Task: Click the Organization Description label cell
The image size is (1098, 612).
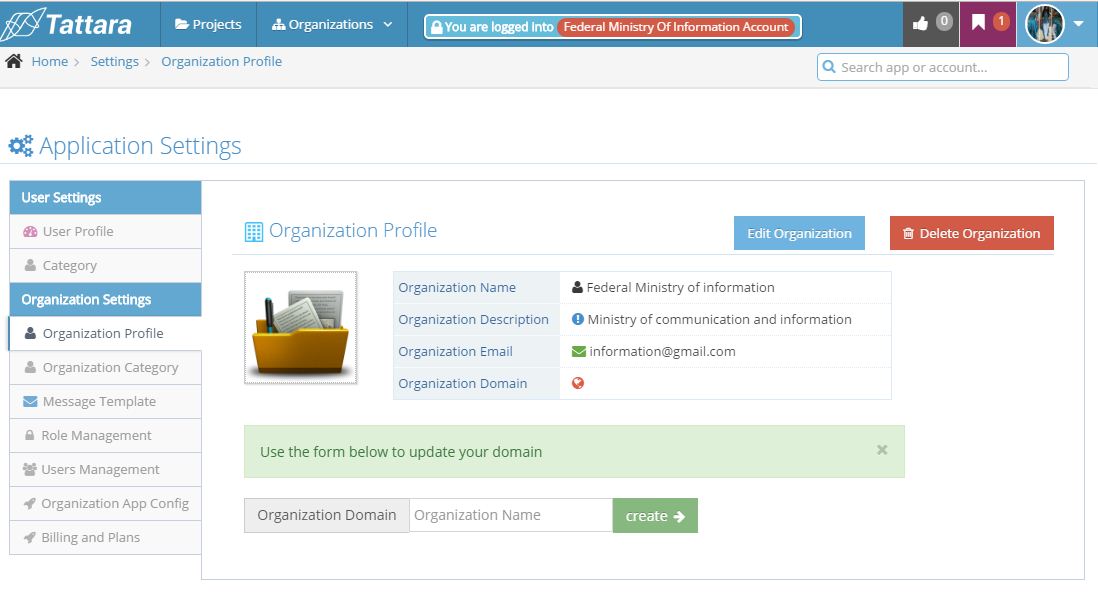Action: [x=477, y=319]
